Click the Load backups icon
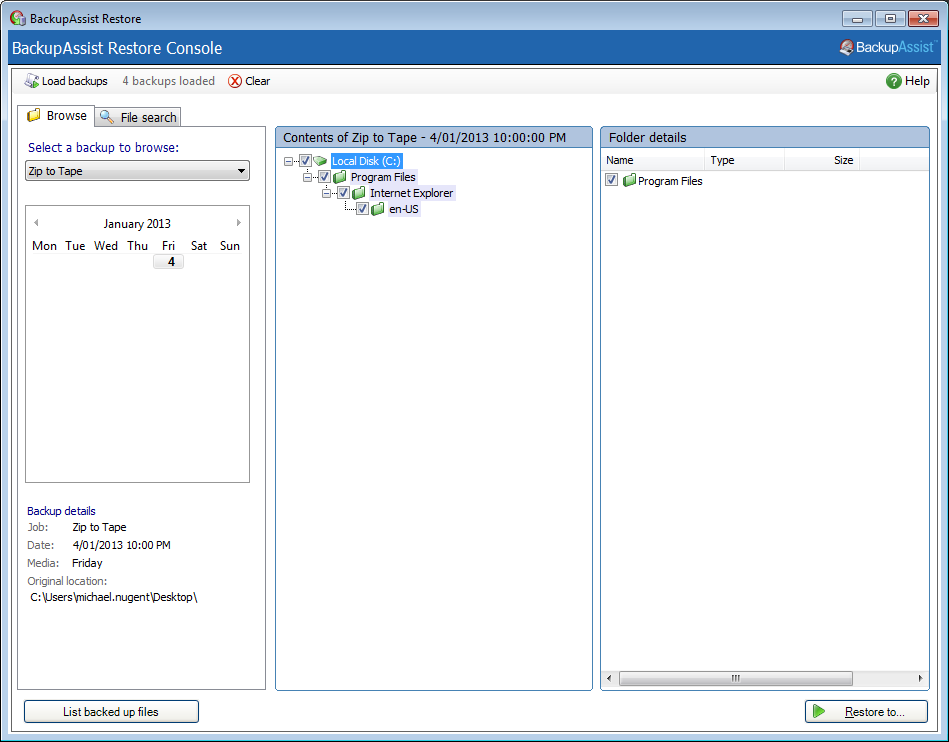The height and width of the screenshot is (742, 949). [31, 80]
